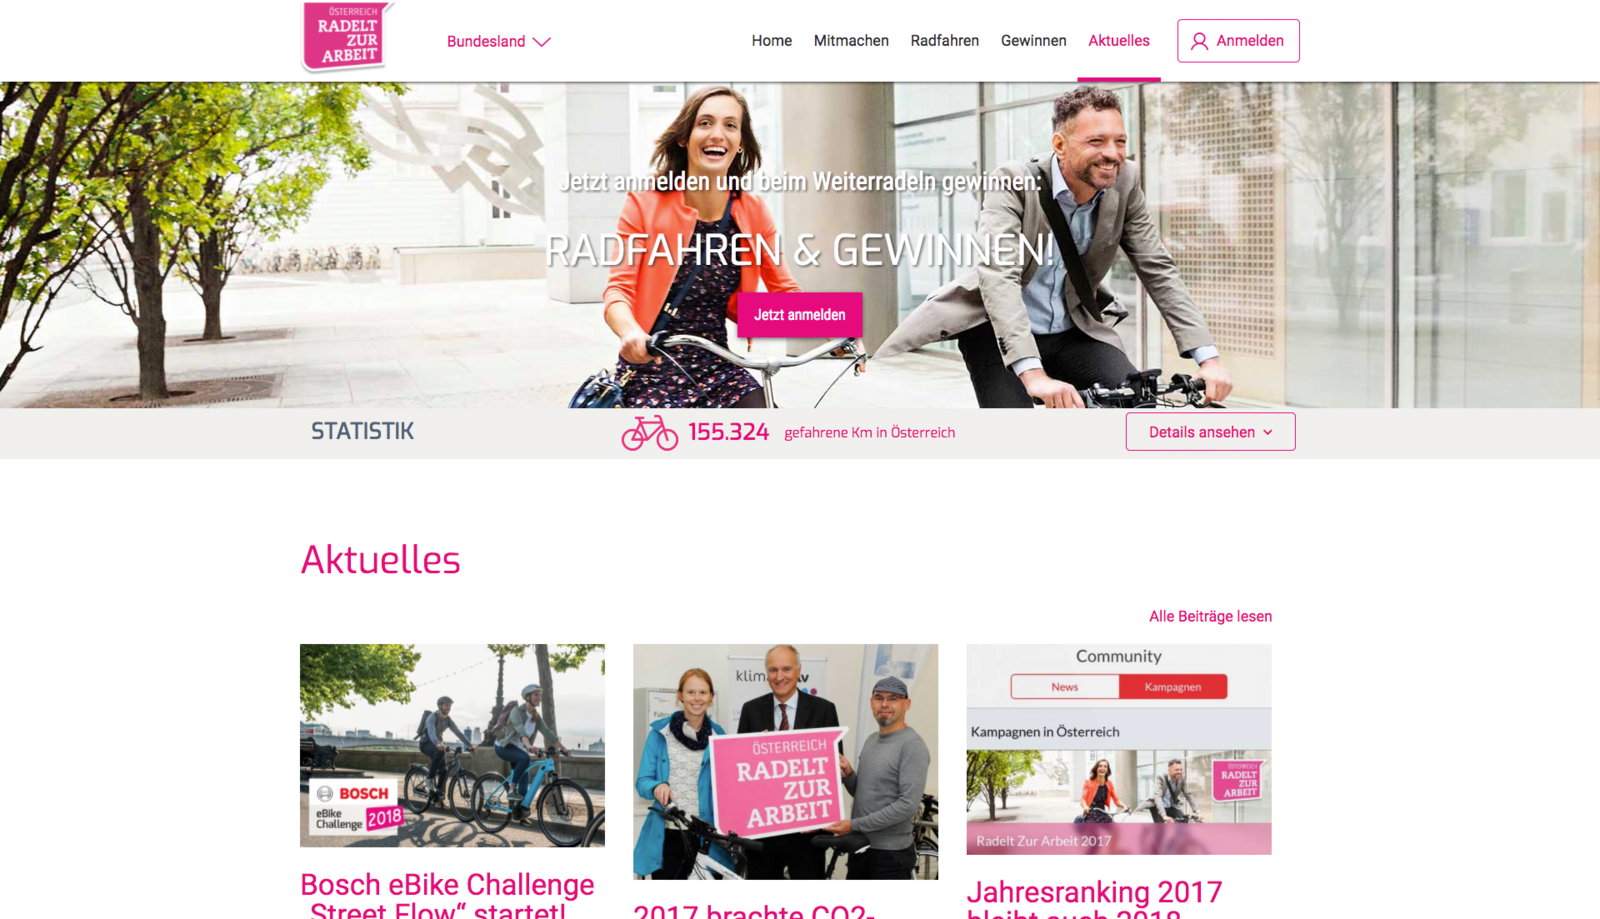Click the chevron in Details ansehen
The image size is (1600, 919).
coord(1268,432)
